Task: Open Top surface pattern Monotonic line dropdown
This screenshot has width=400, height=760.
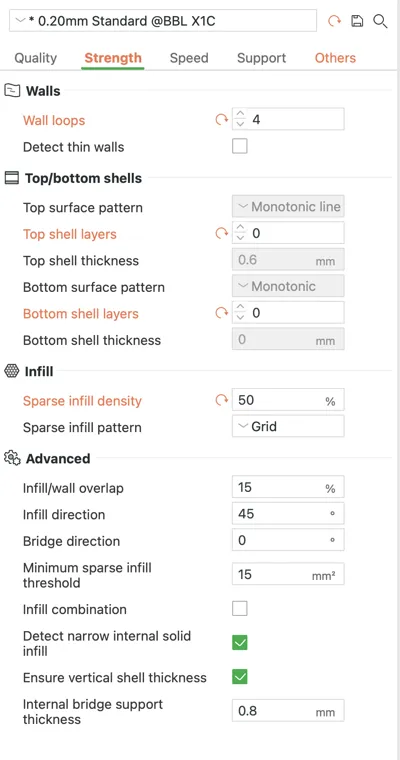Action: tap(288, 207)
